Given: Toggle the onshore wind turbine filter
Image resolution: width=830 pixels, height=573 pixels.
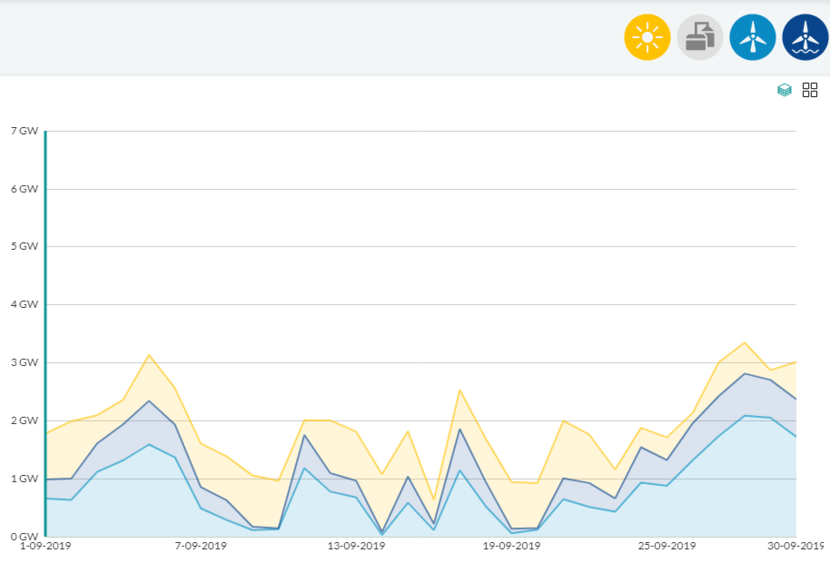Looking at the screenshot, I should 752,38.
